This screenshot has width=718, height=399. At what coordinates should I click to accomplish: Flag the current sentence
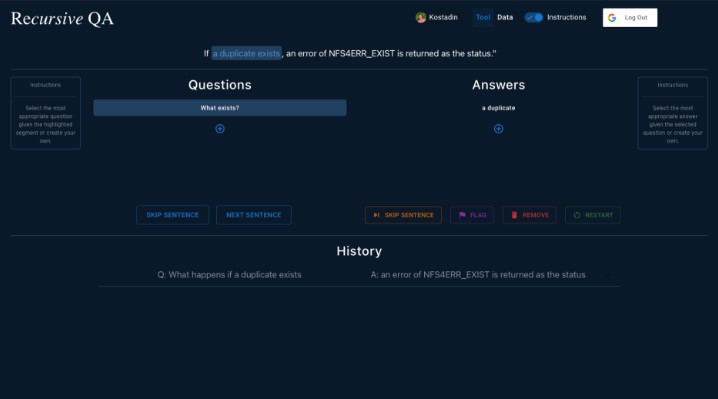(x=472, y=215)
